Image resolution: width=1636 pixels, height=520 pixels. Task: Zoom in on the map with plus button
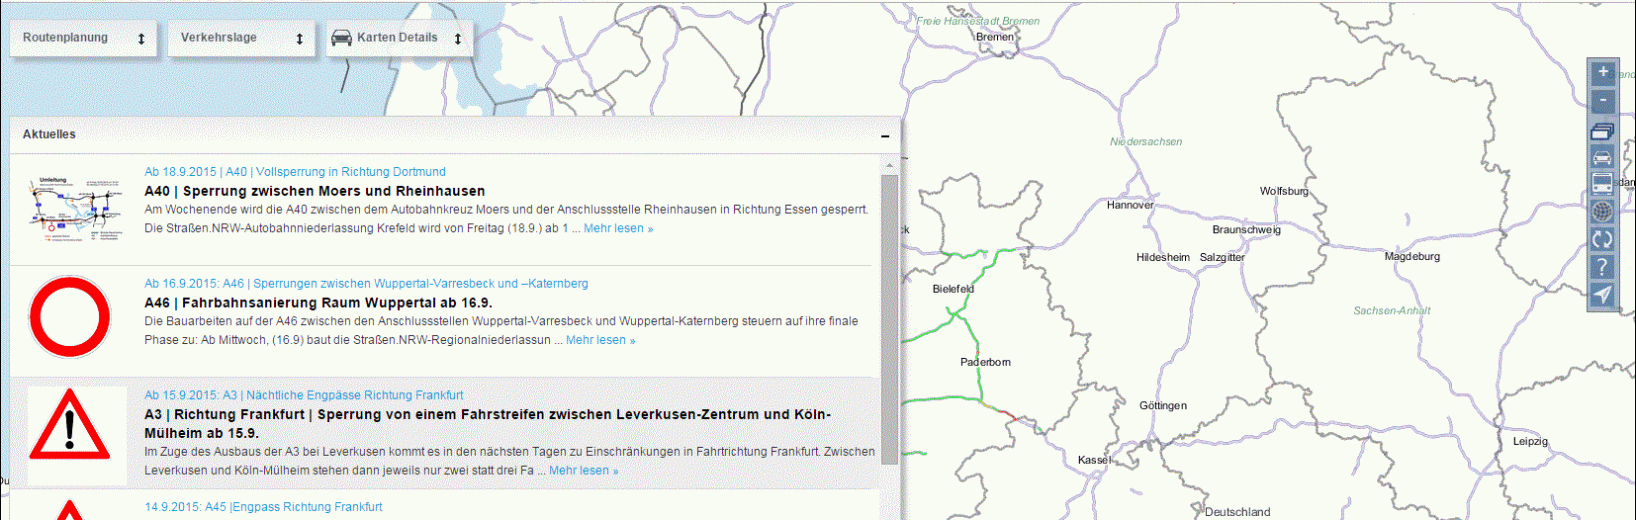1602,72
